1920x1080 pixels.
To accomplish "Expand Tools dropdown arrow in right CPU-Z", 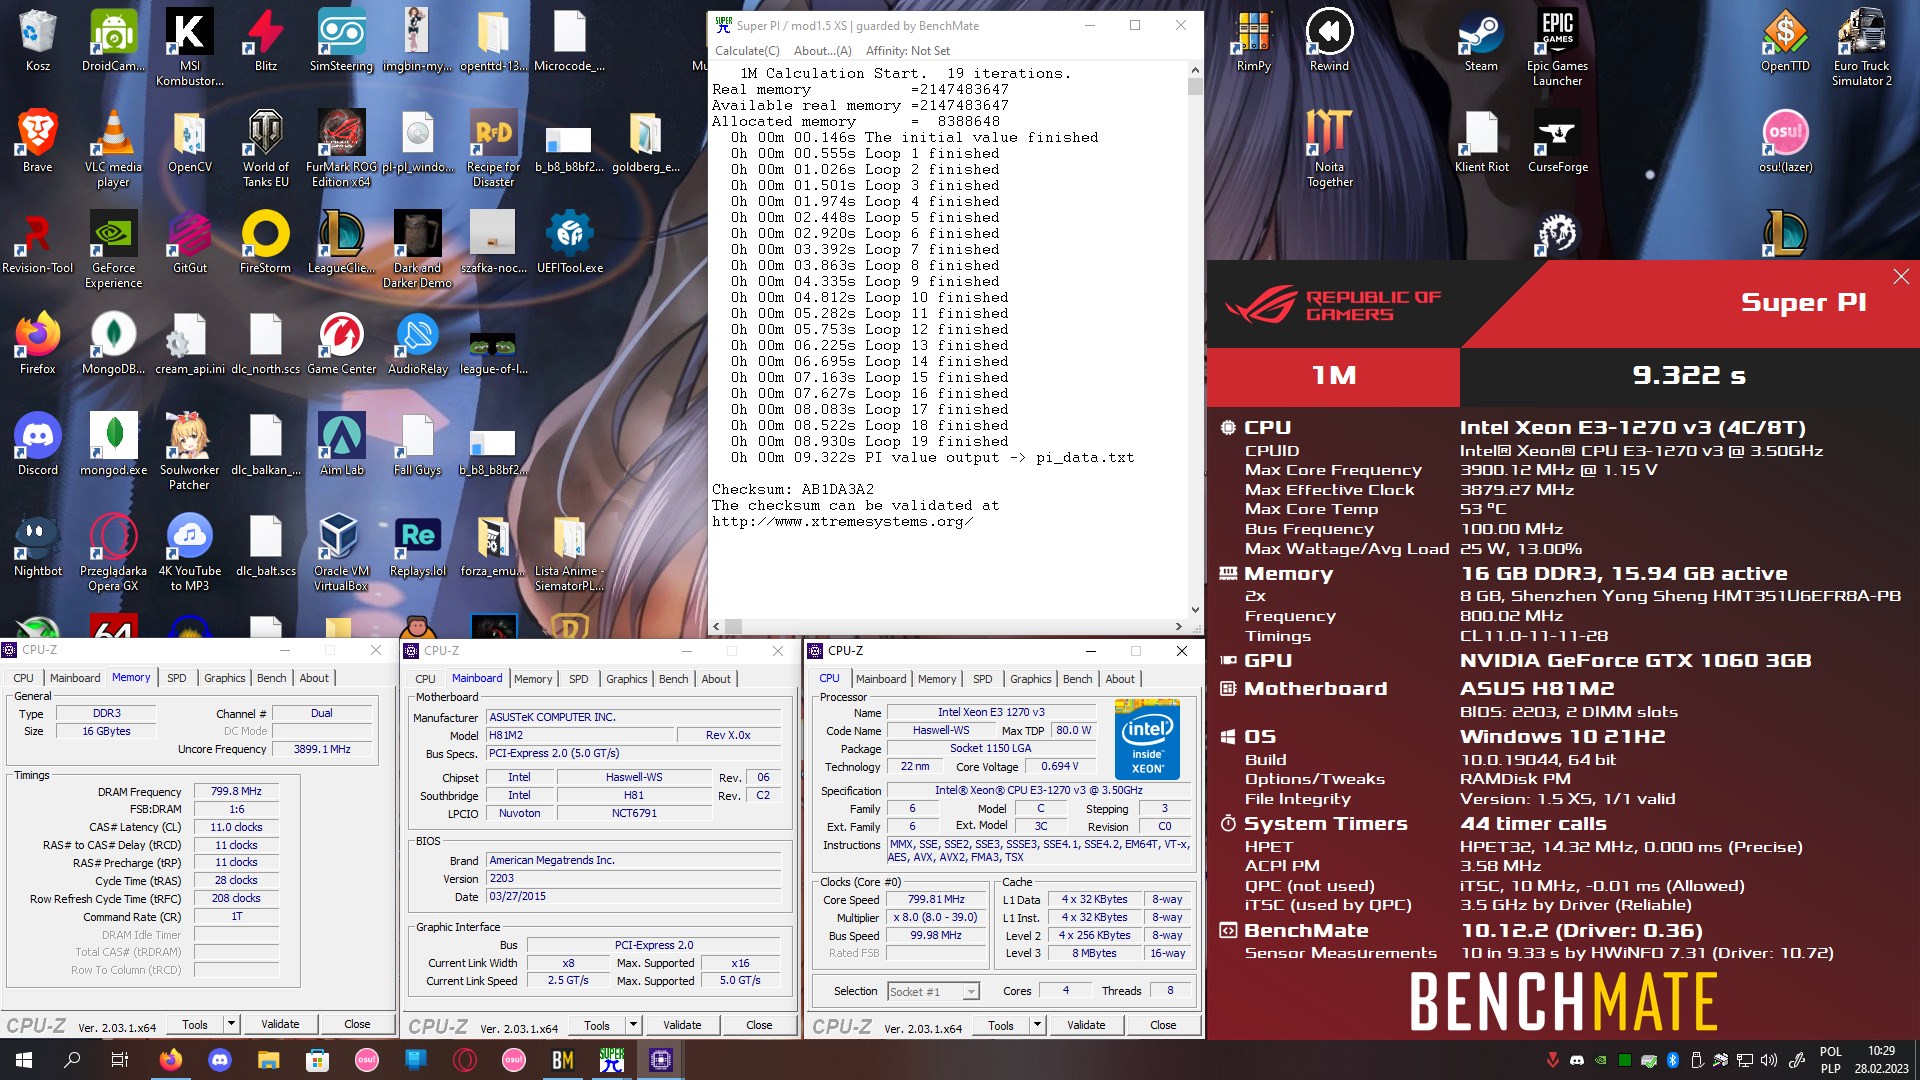I will [x=1037, y=1025].
